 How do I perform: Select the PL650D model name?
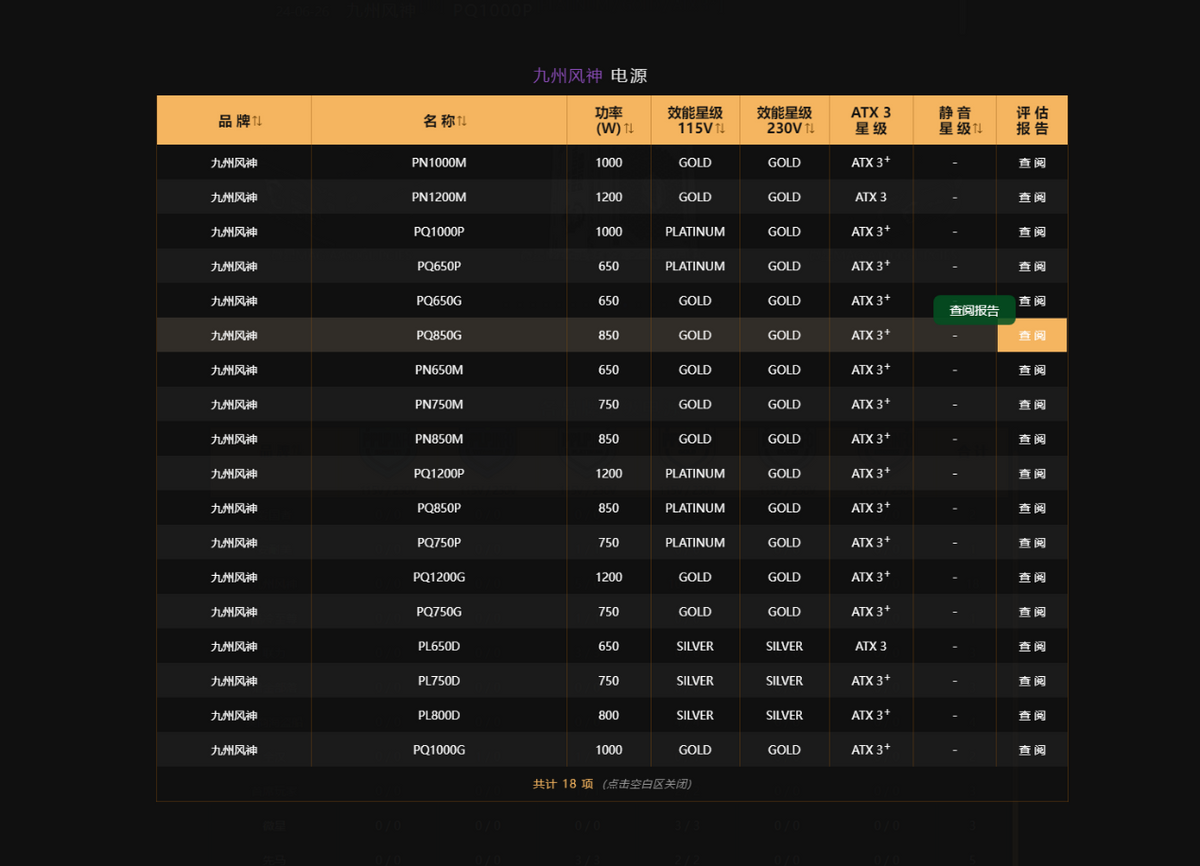(439, 646)
